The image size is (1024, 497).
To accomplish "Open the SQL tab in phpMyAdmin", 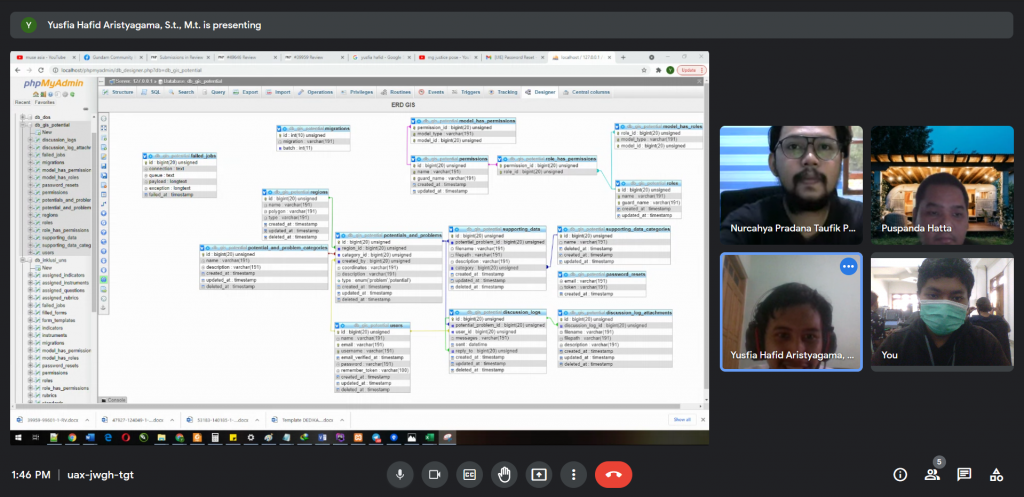I will [151, 92].
